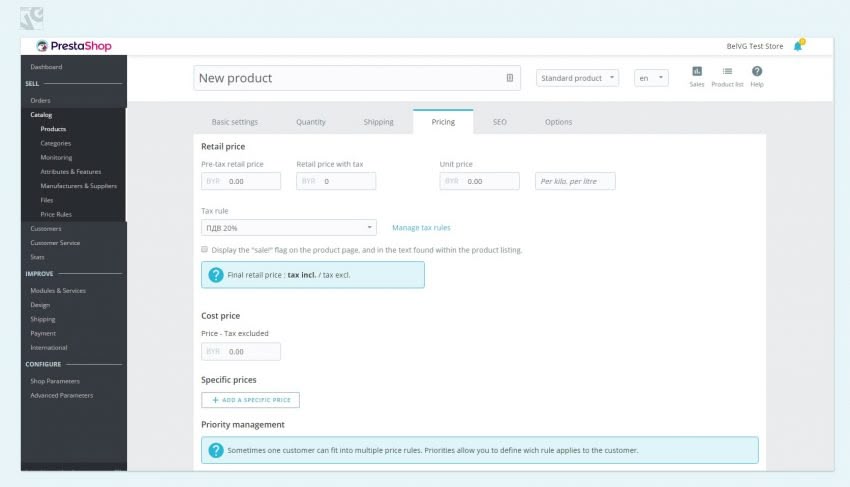Click the Pre-tax retail price field
Image resolution: width=850 pixels, height=487 pixels.
tap(241, 181)
